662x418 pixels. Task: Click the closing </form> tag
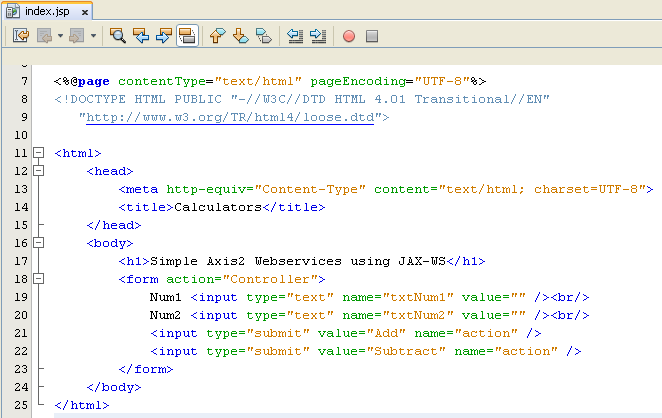[146, 369]
